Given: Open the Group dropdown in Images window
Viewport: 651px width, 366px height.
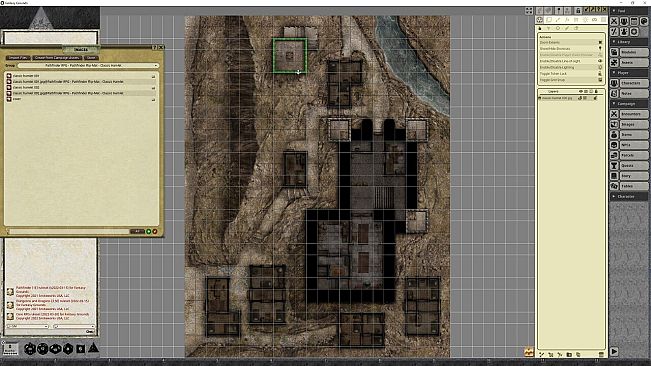Looking at the screenshot, I should click(x=88, y=66).
